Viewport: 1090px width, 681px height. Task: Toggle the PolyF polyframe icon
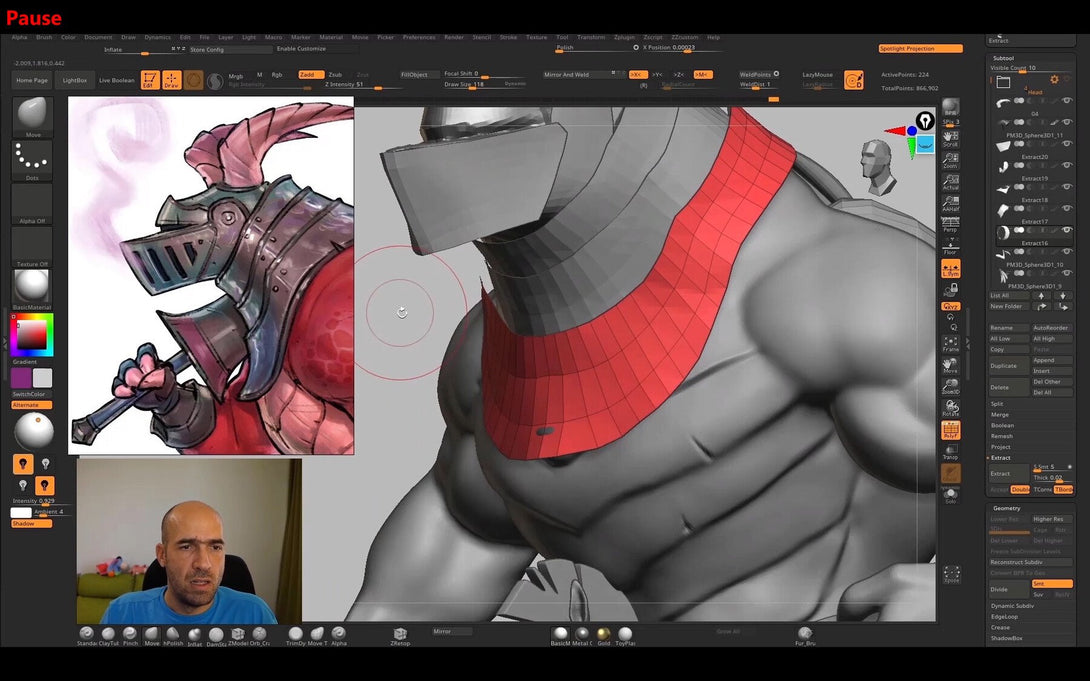[950, 430]
